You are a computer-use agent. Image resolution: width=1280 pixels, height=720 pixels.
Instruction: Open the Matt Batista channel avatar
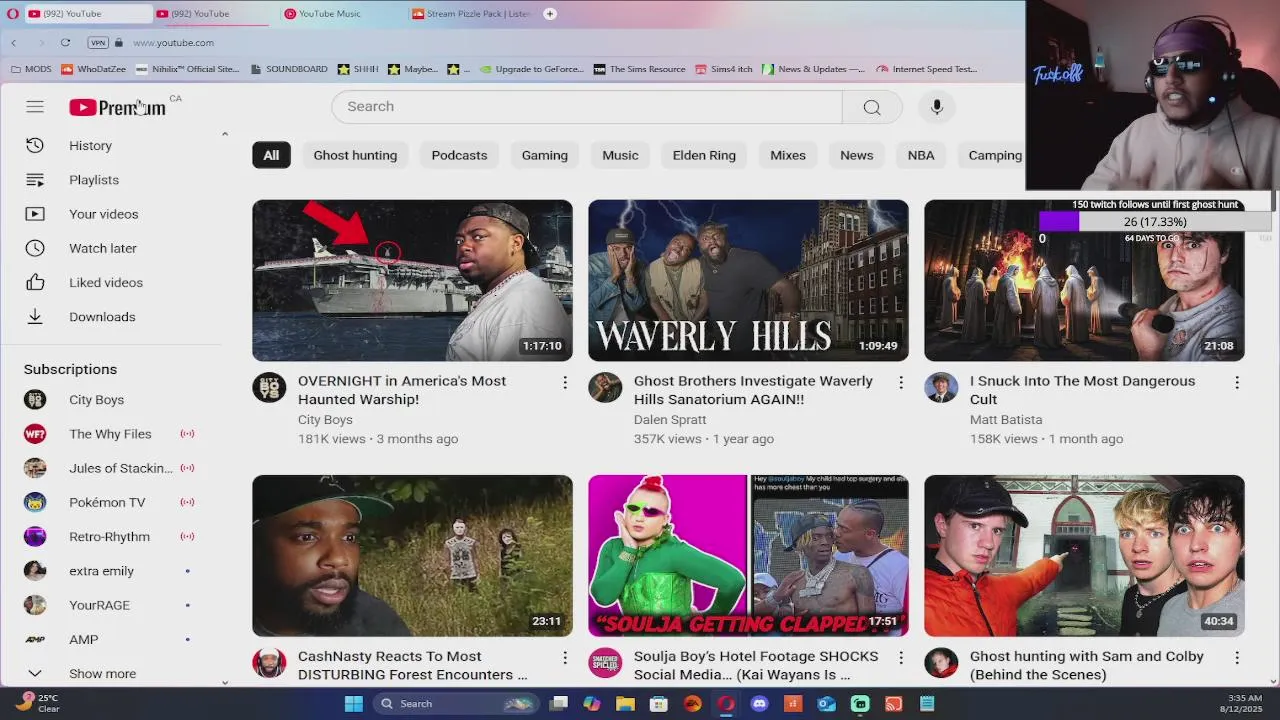pos(941,388)
